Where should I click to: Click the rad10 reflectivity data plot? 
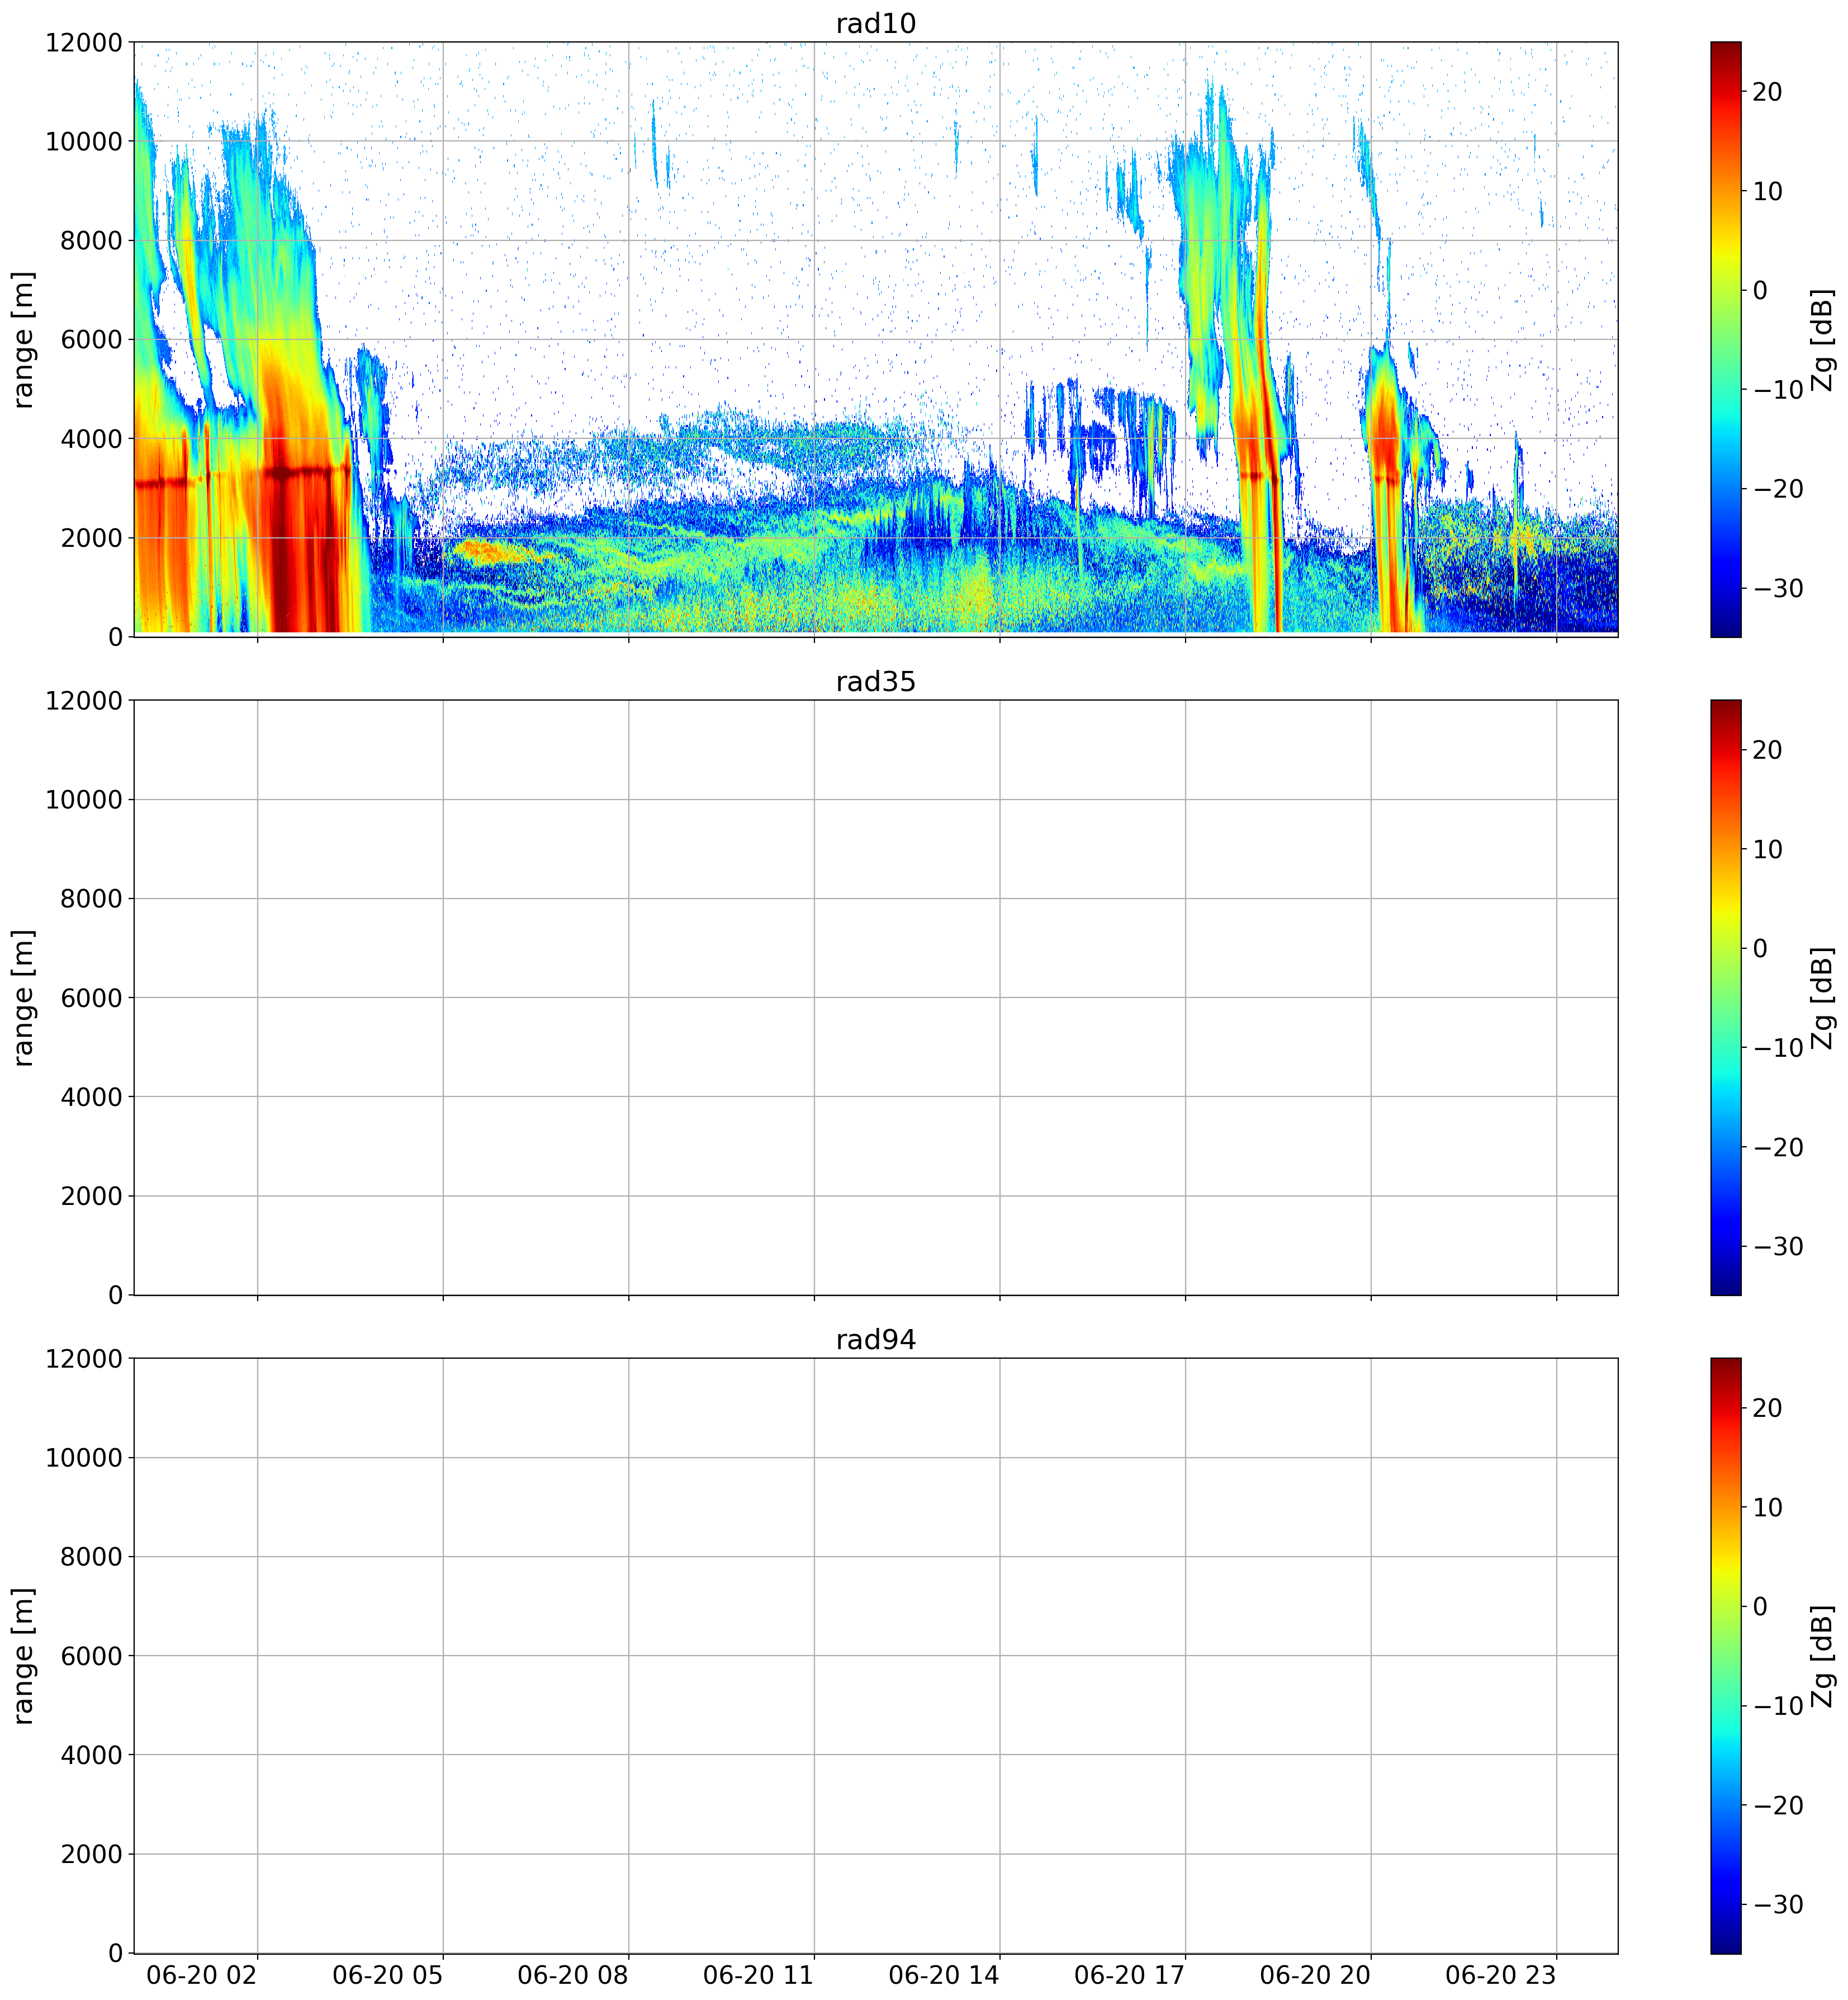click(876, 339)
